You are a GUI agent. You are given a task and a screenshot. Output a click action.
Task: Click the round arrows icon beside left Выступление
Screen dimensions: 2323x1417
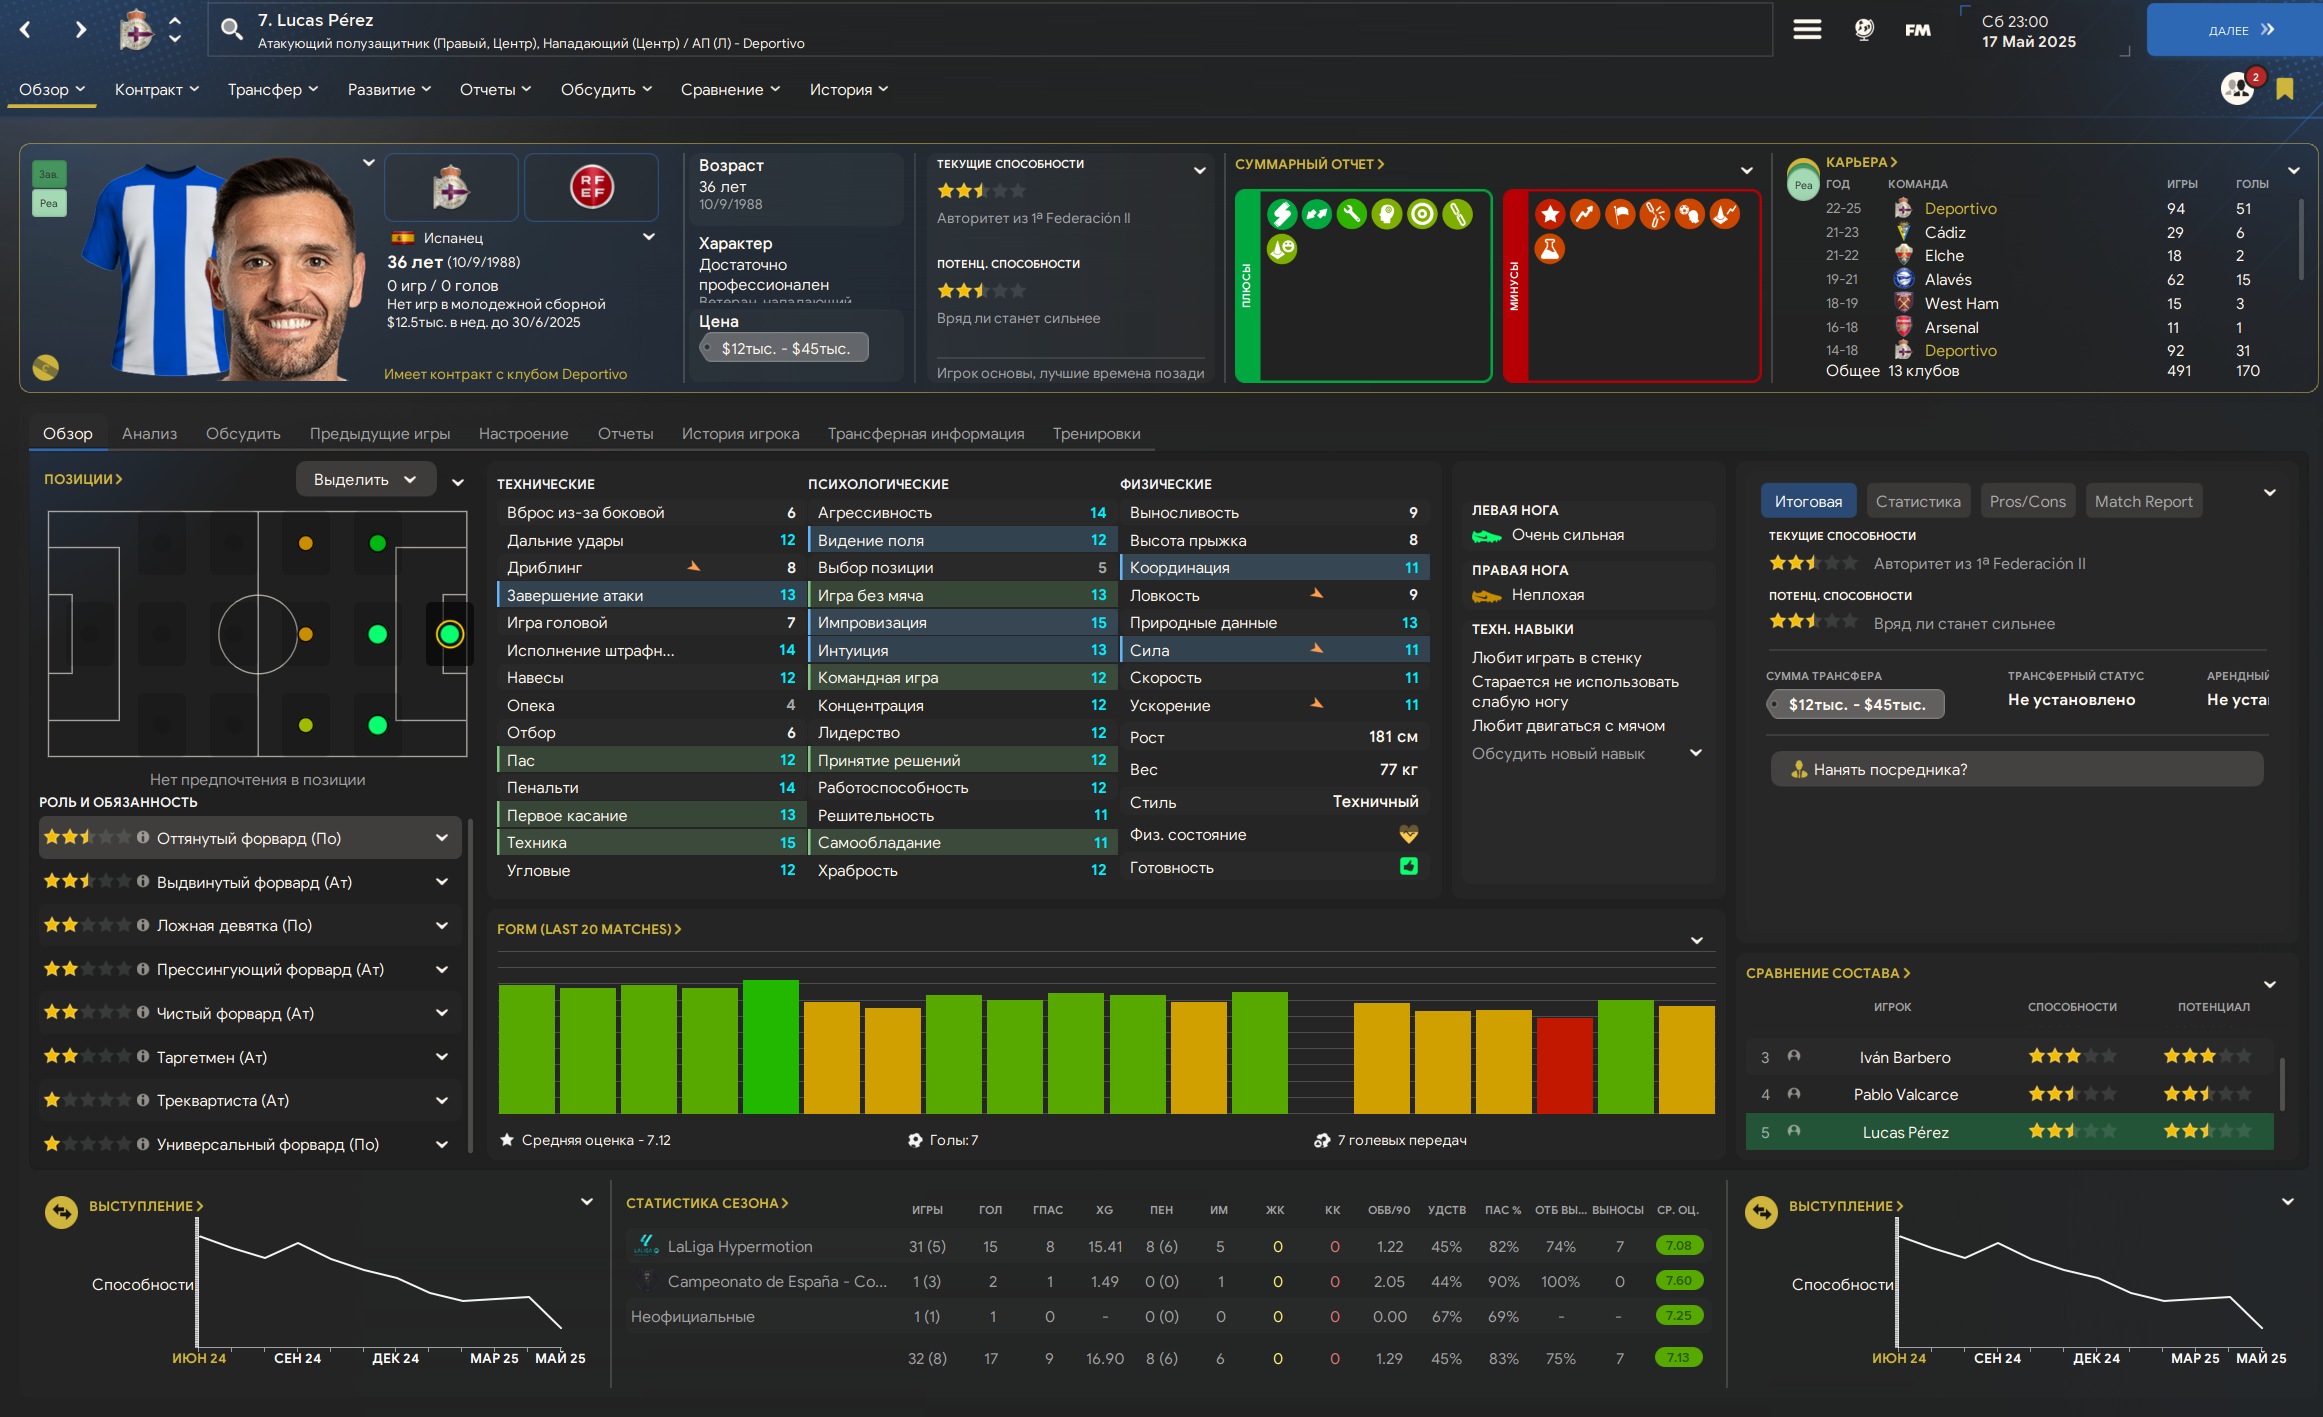point(61,1212)
